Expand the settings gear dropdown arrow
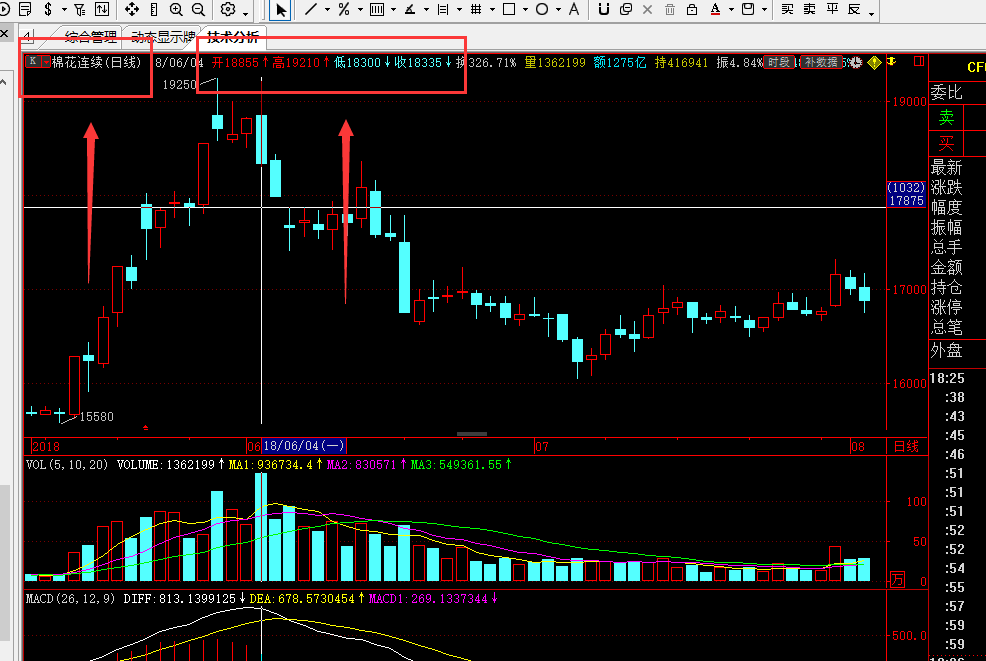 [x=245, y=13]
